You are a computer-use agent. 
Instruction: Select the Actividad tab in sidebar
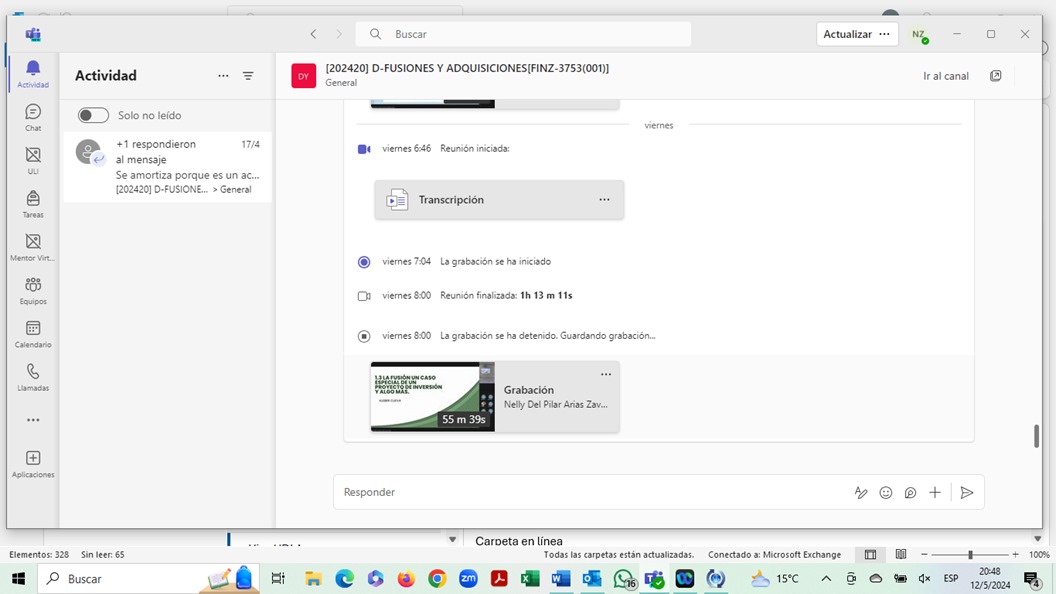[33, 73]
